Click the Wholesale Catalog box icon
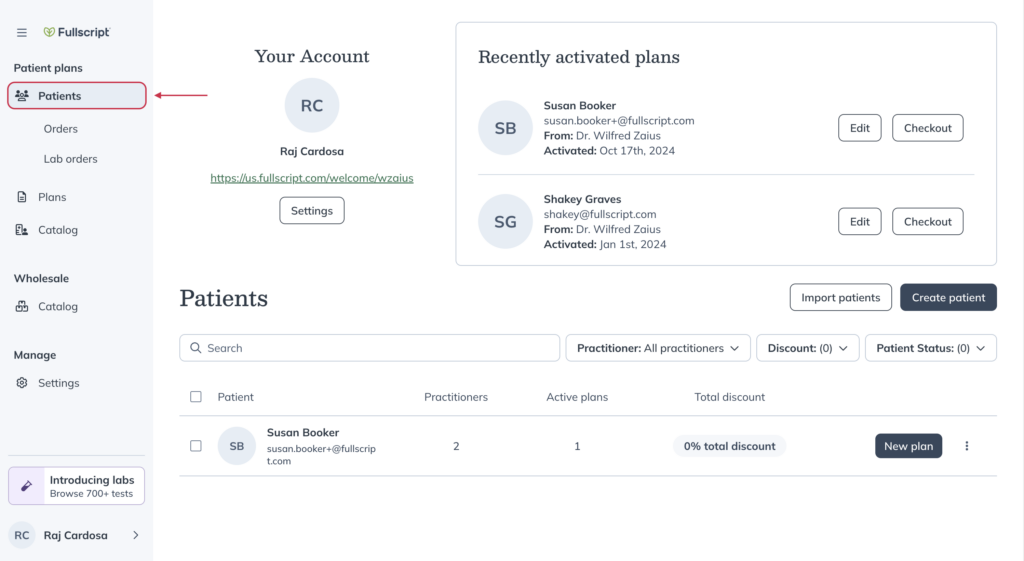The width and height of the screenshot is (1024, 561). [x=22, y=306]
